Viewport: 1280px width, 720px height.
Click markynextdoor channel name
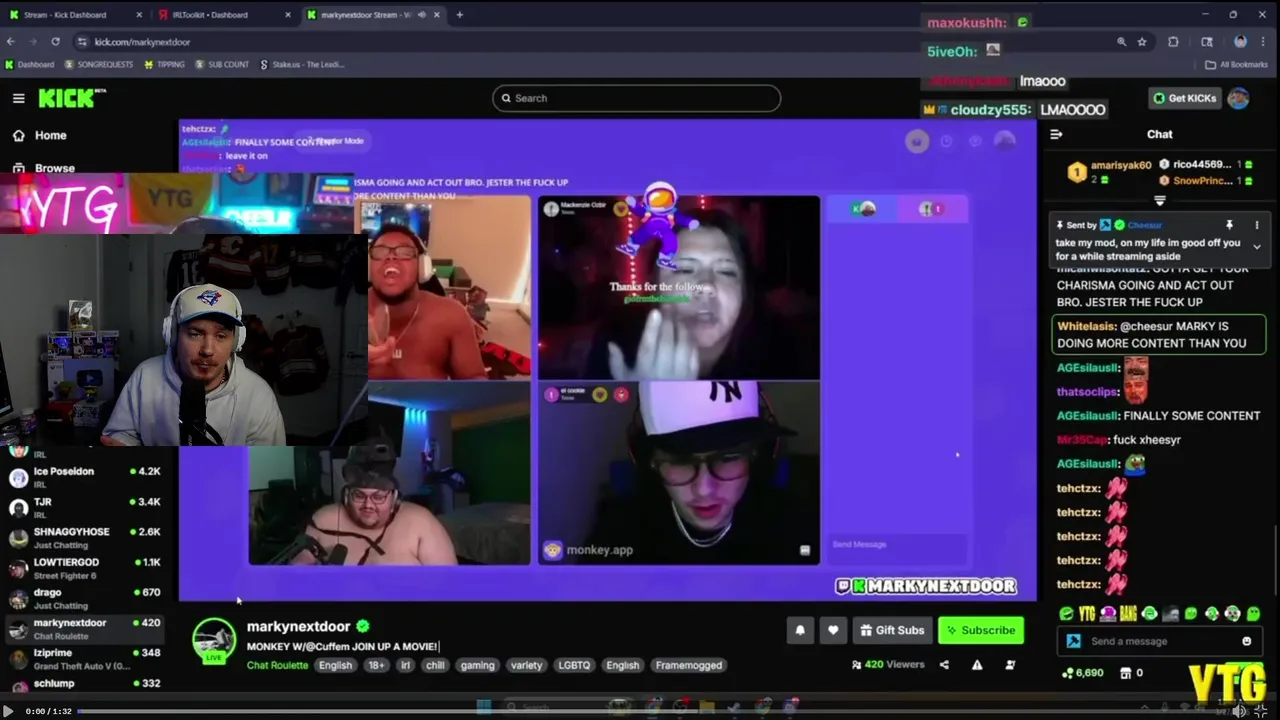click(298, 626)
